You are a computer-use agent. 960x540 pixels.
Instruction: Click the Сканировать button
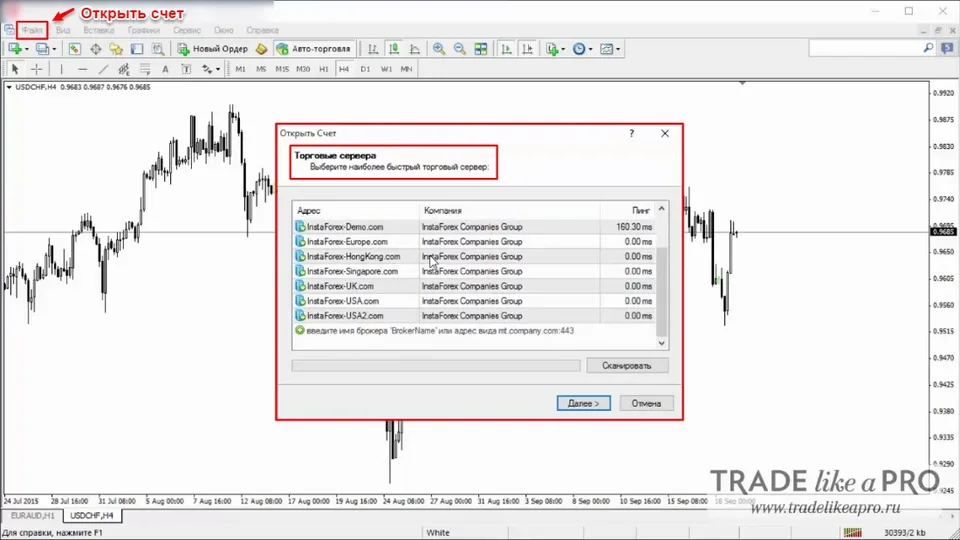[627, 366]
